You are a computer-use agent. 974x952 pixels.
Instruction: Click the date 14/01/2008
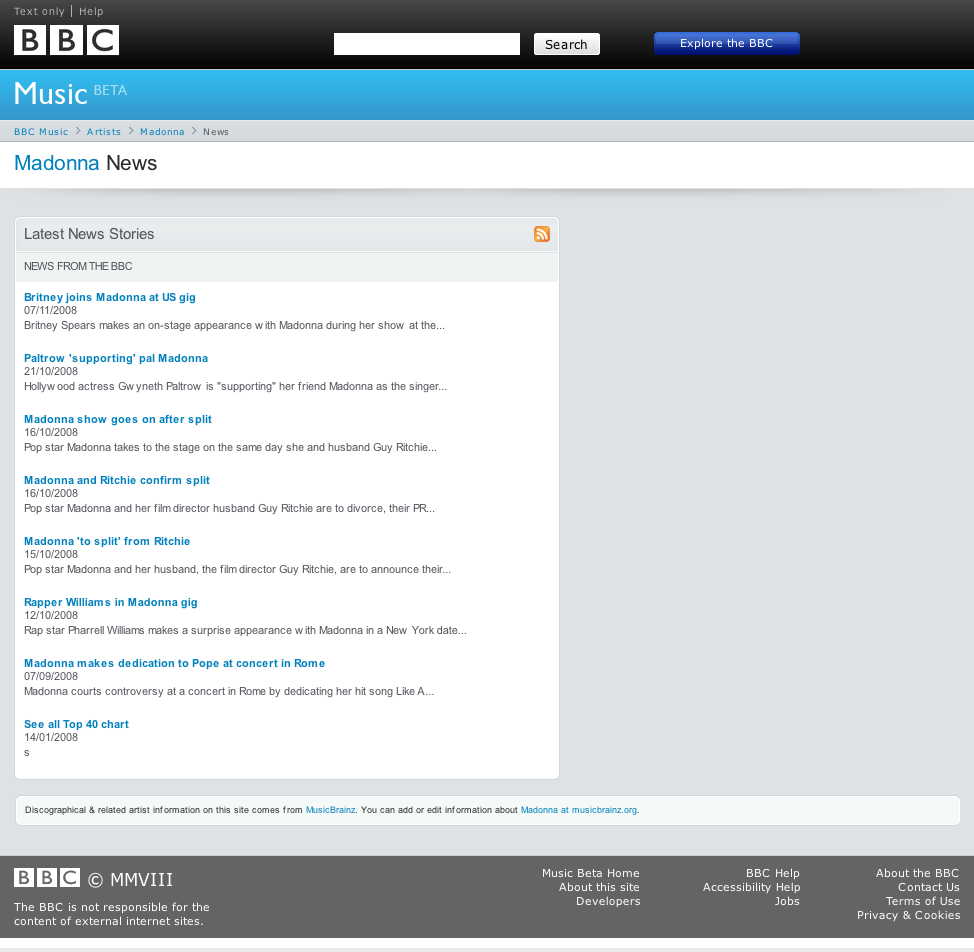click(x=51, y=737)
